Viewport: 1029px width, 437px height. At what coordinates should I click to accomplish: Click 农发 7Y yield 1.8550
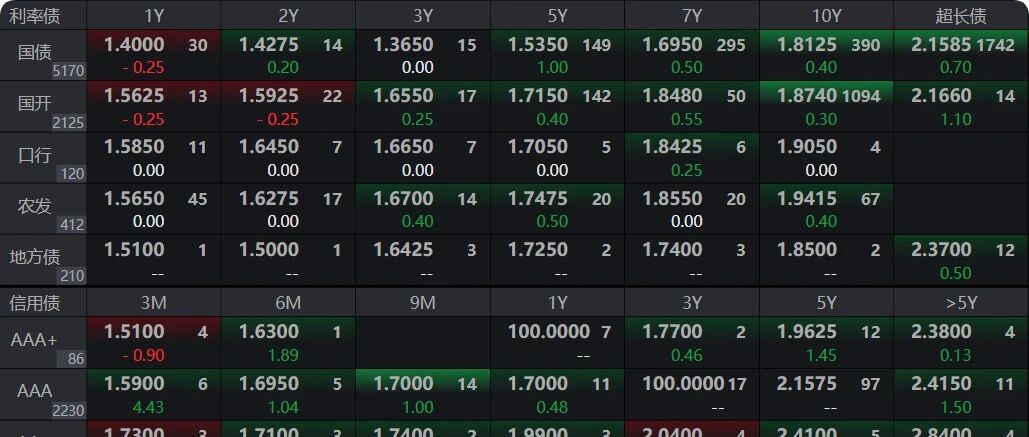(673, 198)
